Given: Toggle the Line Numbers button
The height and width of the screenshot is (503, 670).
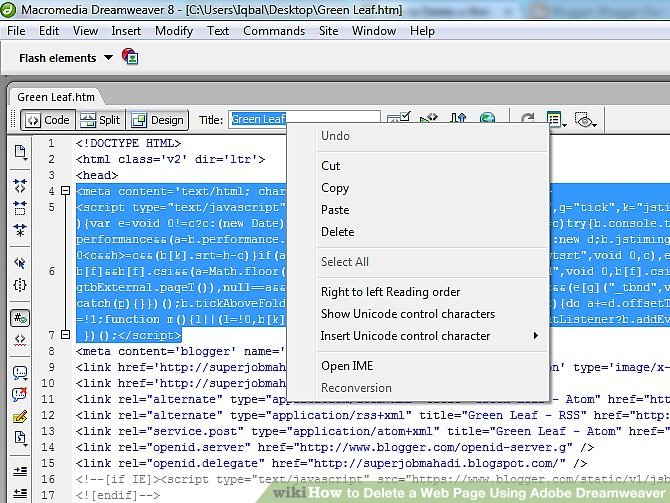Looking at the screenshot, I should tap(20, 319).
